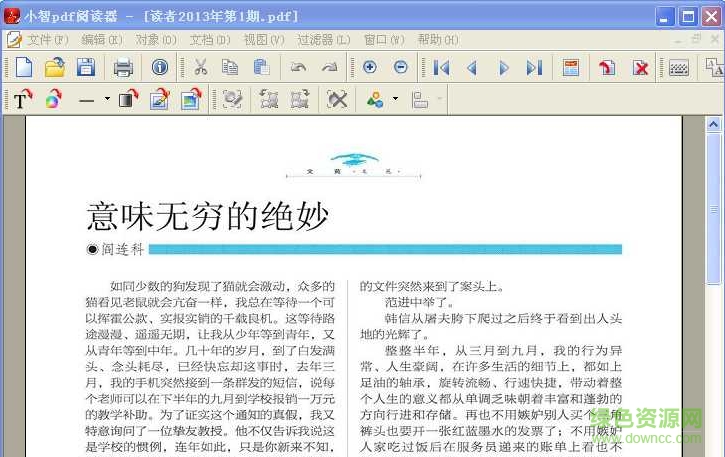Go to the next page
The height and width of the screenshot is (457, 725).
504,68
